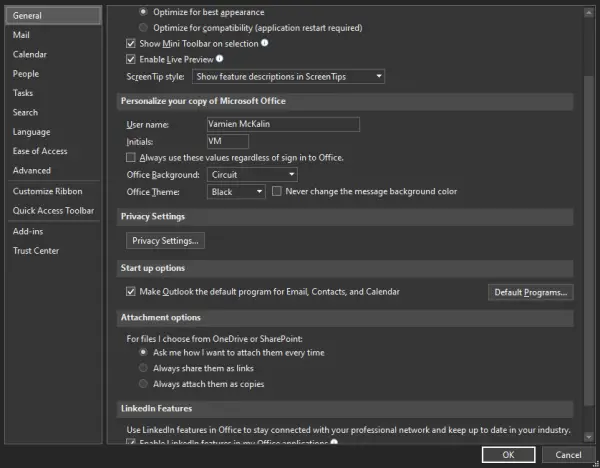The image size is (600, 468).
Task: Open the People options category
Action: point(53,74)
